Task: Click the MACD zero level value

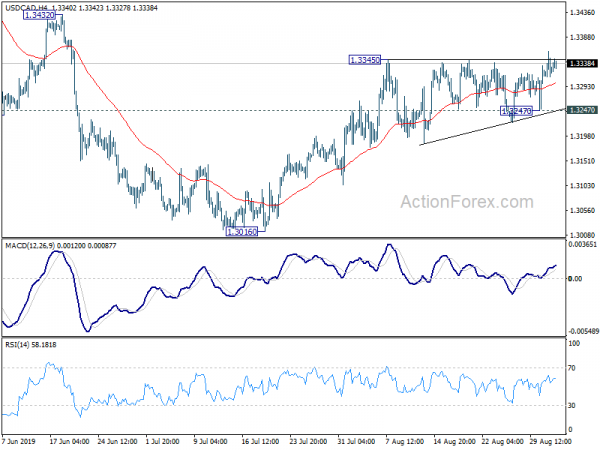Action: tap(575, 279)
